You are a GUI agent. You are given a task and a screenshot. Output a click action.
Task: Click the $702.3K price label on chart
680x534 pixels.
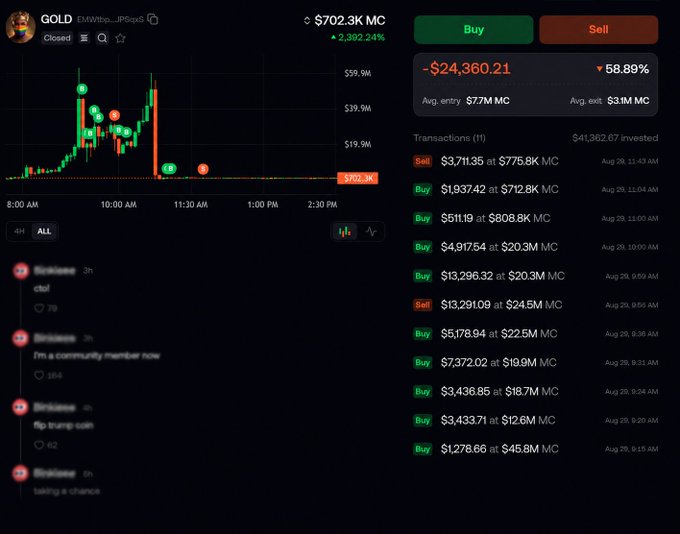pos(358,178)
